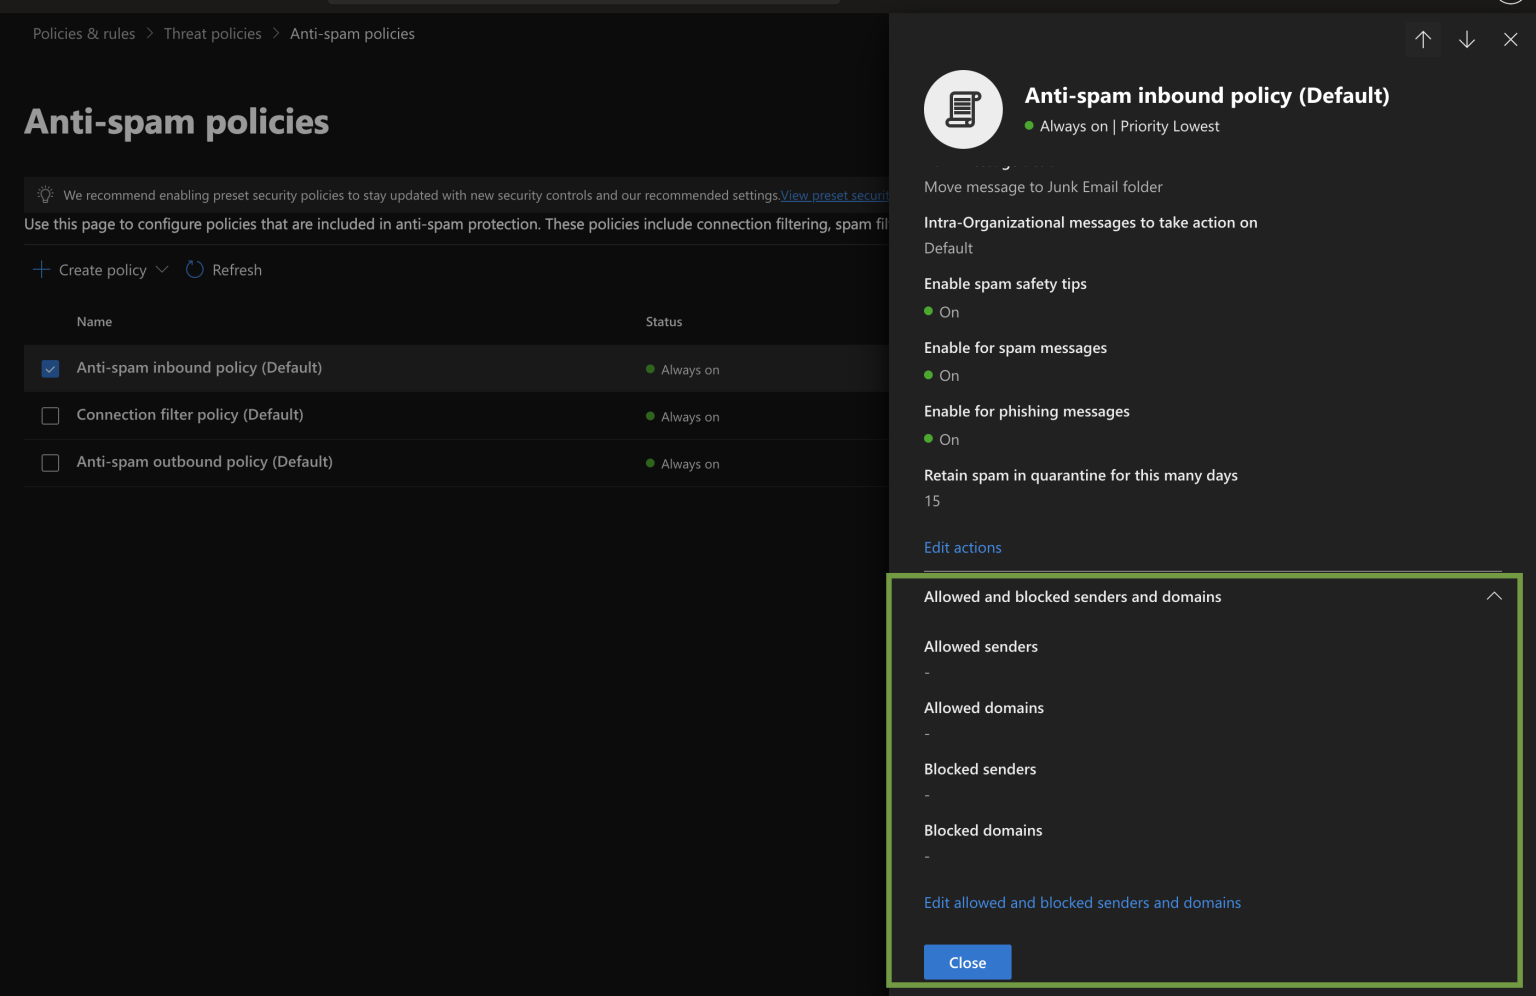Navigate to Policies & rules breadcrumb
Screen dimensions: 1536x996
pyautogui.click(x=83, y=33)
